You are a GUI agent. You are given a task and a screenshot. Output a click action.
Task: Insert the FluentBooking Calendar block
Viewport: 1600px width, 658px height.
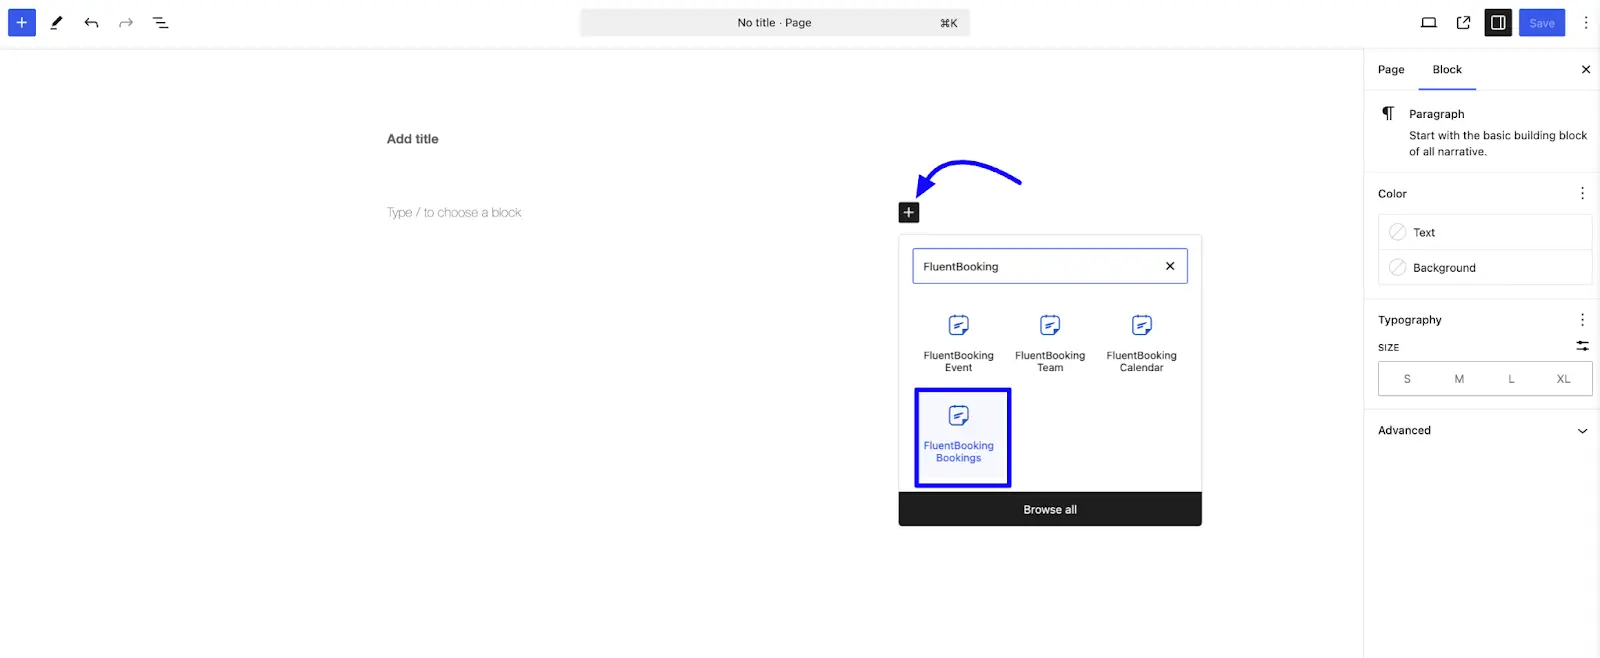[x=1141, y=343]
